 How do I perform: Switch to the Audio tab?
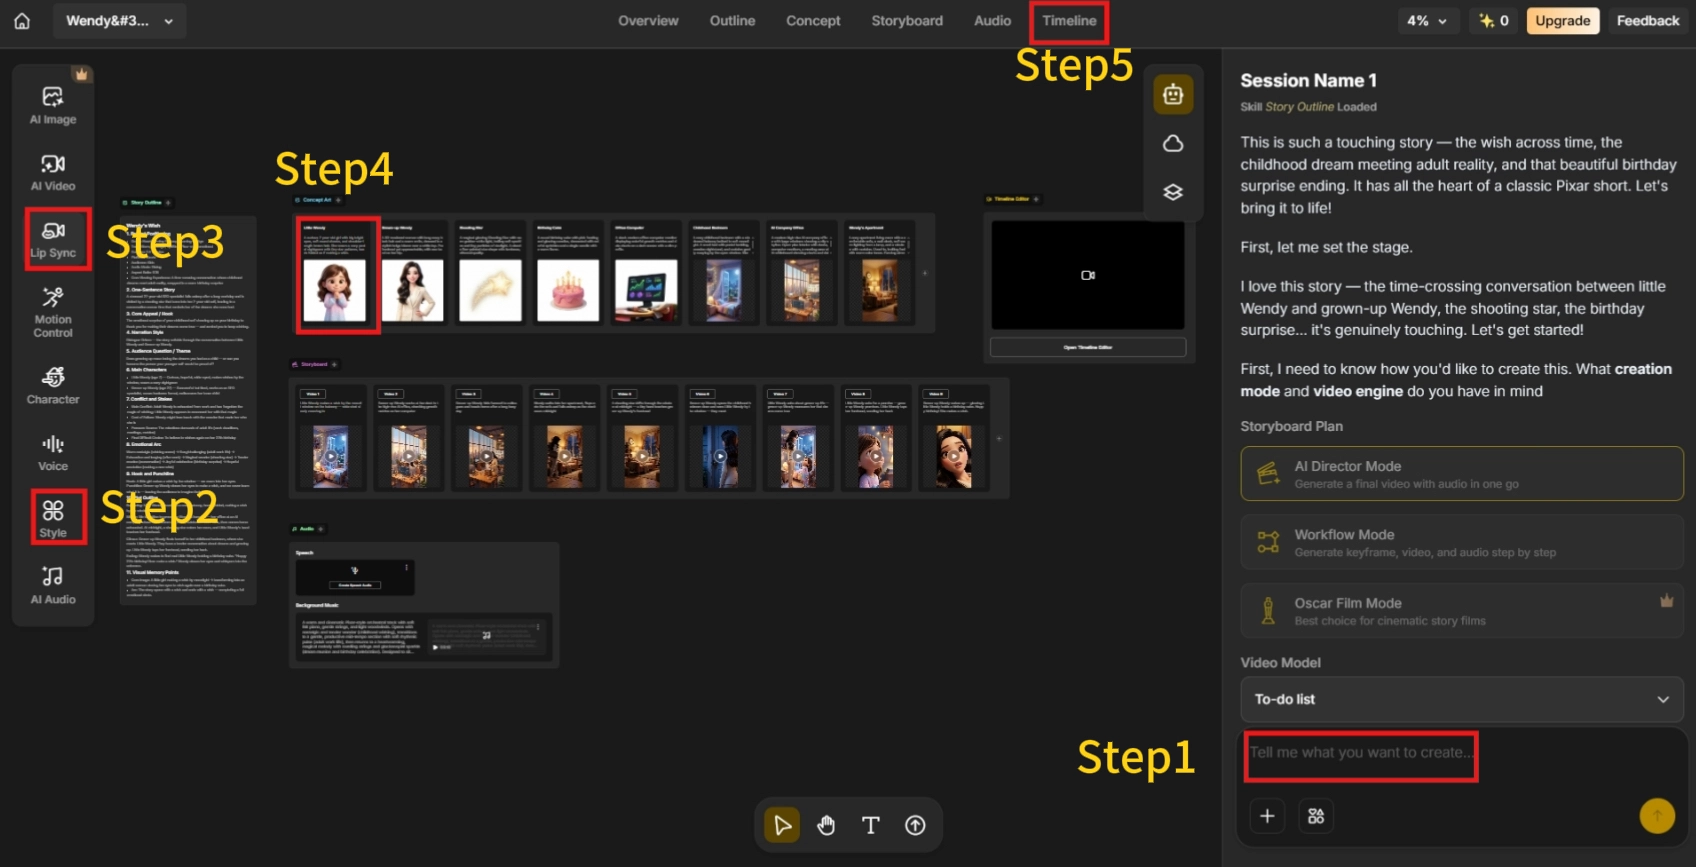click(x=993, y=21)
